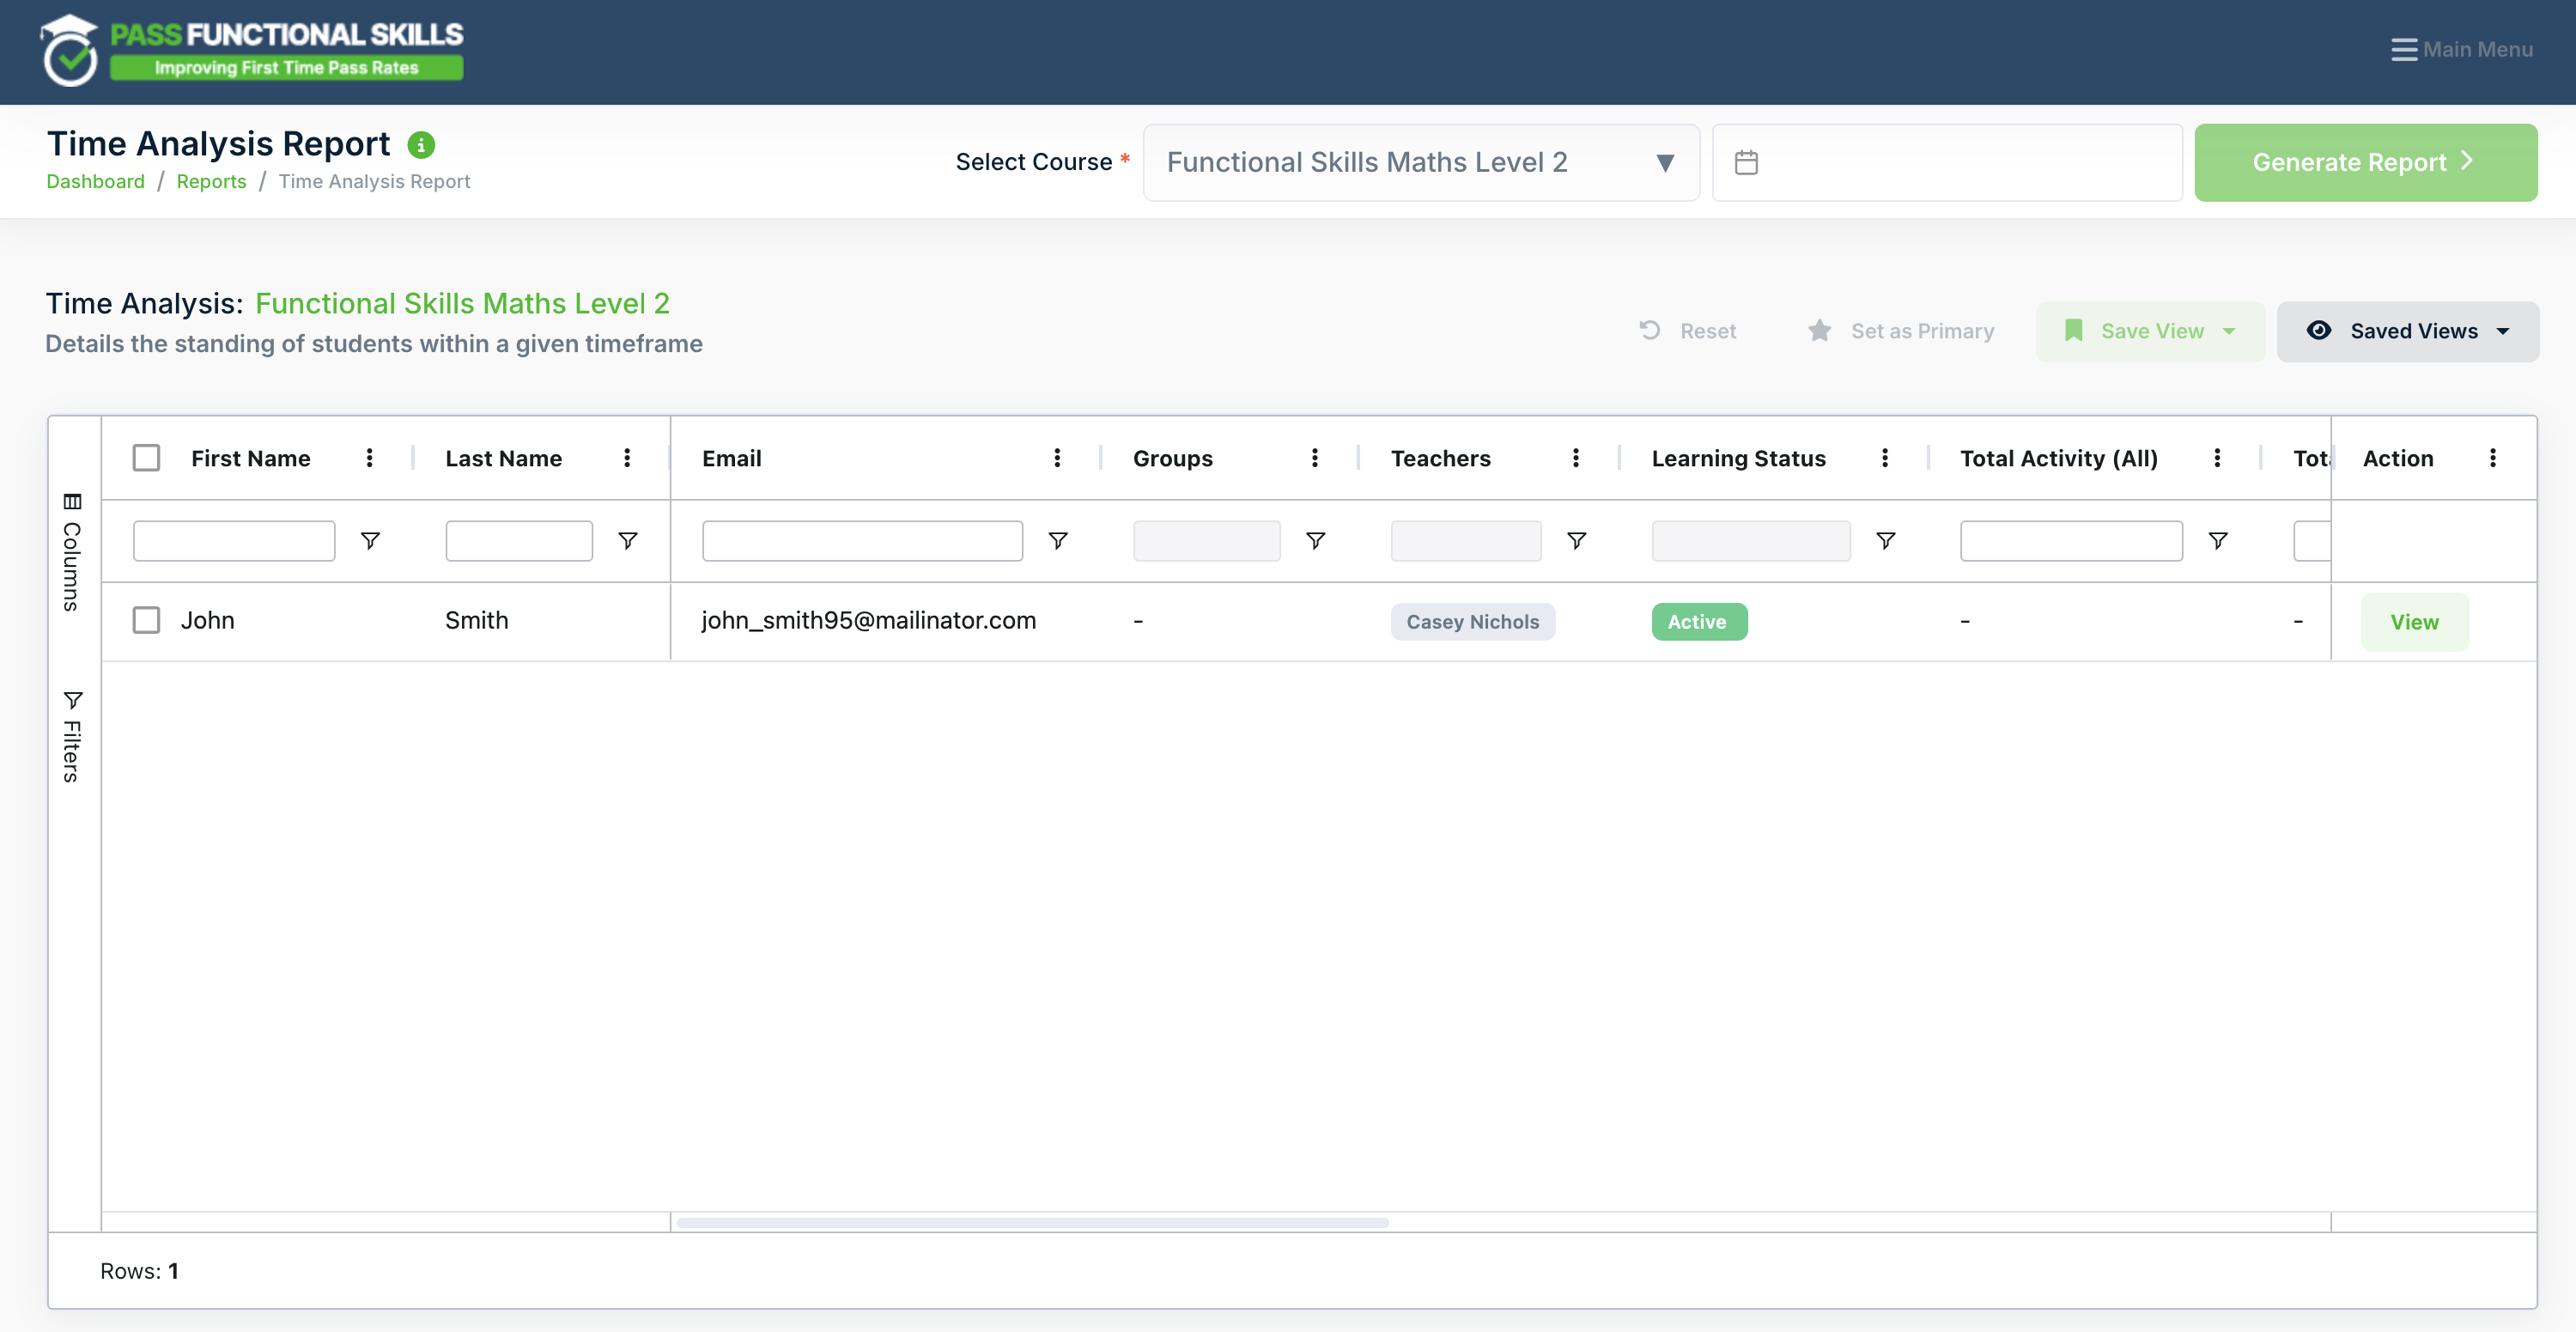Tick the select-all checkbox in the header row

(x=147, y=458)
